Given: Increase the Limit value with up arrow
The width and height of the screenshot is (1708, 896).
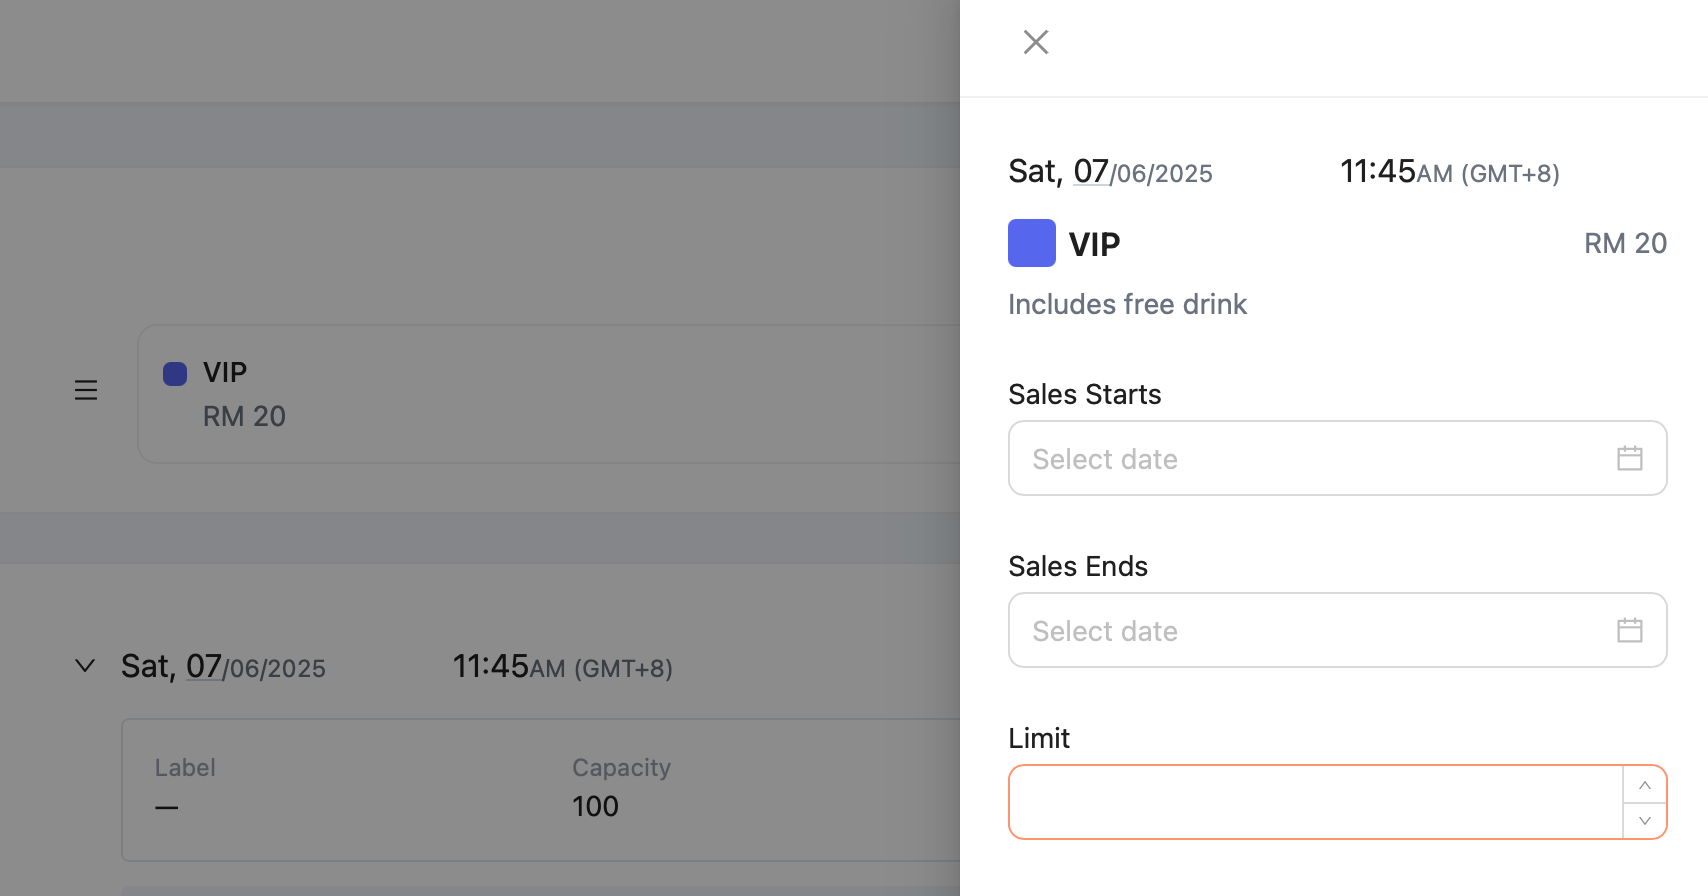Looking at the screenshot, I should coord(1644,785).
